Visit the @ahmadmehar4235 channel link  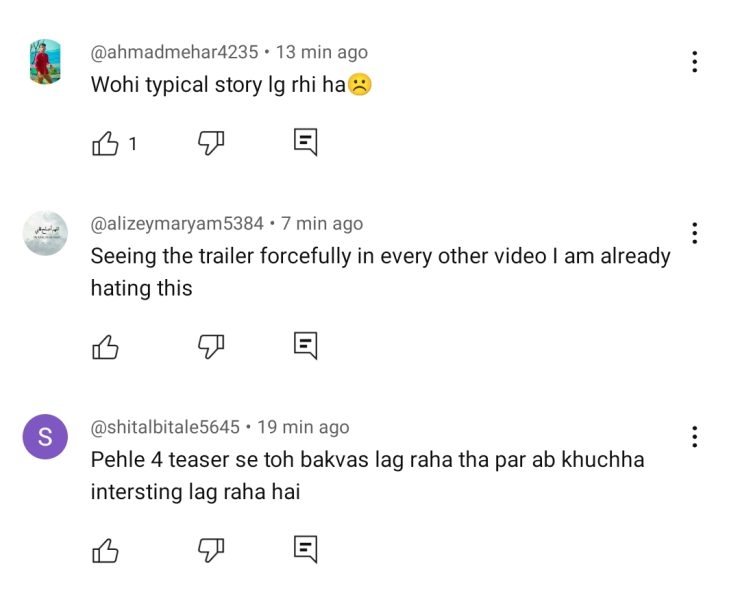point(174,52)
